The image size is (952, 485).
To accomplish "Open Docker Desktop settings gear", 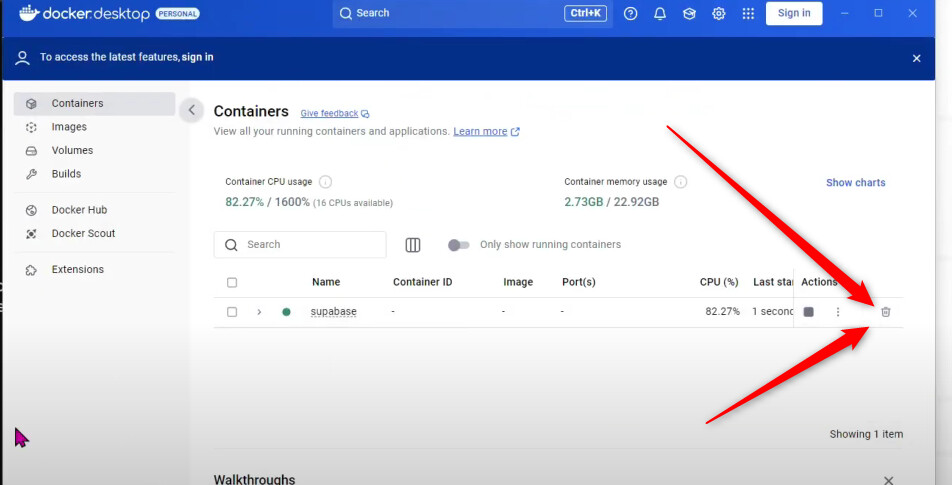I will [x=719, y=14].
